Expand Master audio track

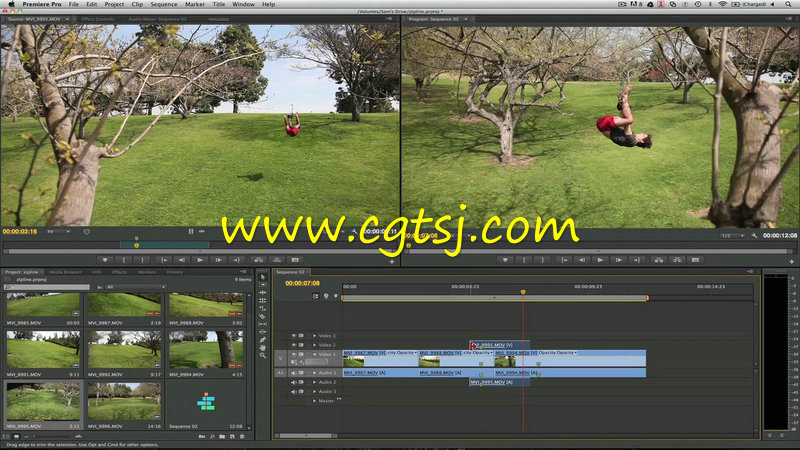pyautogui.click(x=314, y=401)
